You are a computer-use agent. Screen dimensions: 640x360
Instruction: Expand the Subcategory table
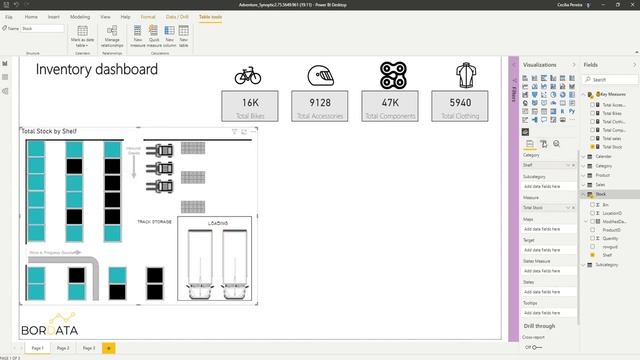[x=584, y=265]
